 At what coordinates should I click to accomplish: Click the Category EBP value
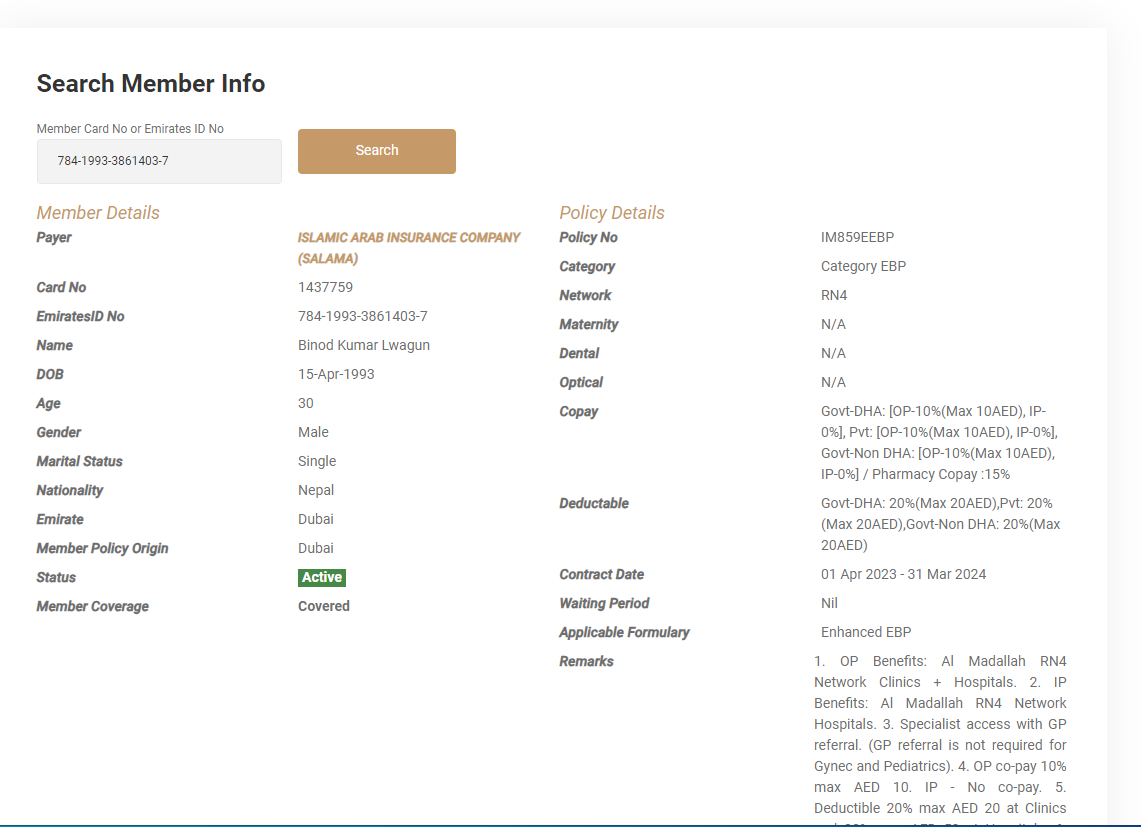click(863, 267)
